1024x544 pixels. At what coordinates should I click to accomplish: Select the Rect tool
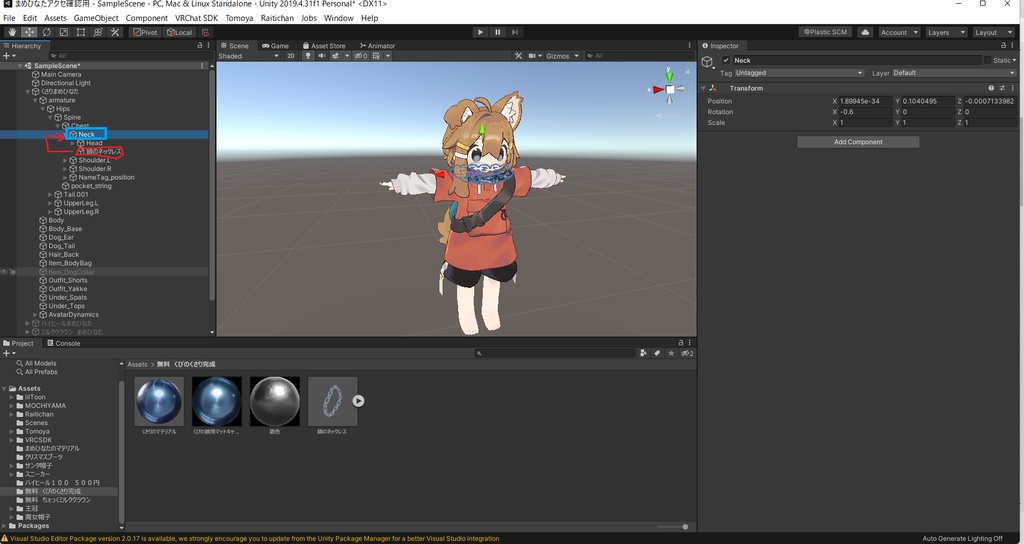[80, 32]
